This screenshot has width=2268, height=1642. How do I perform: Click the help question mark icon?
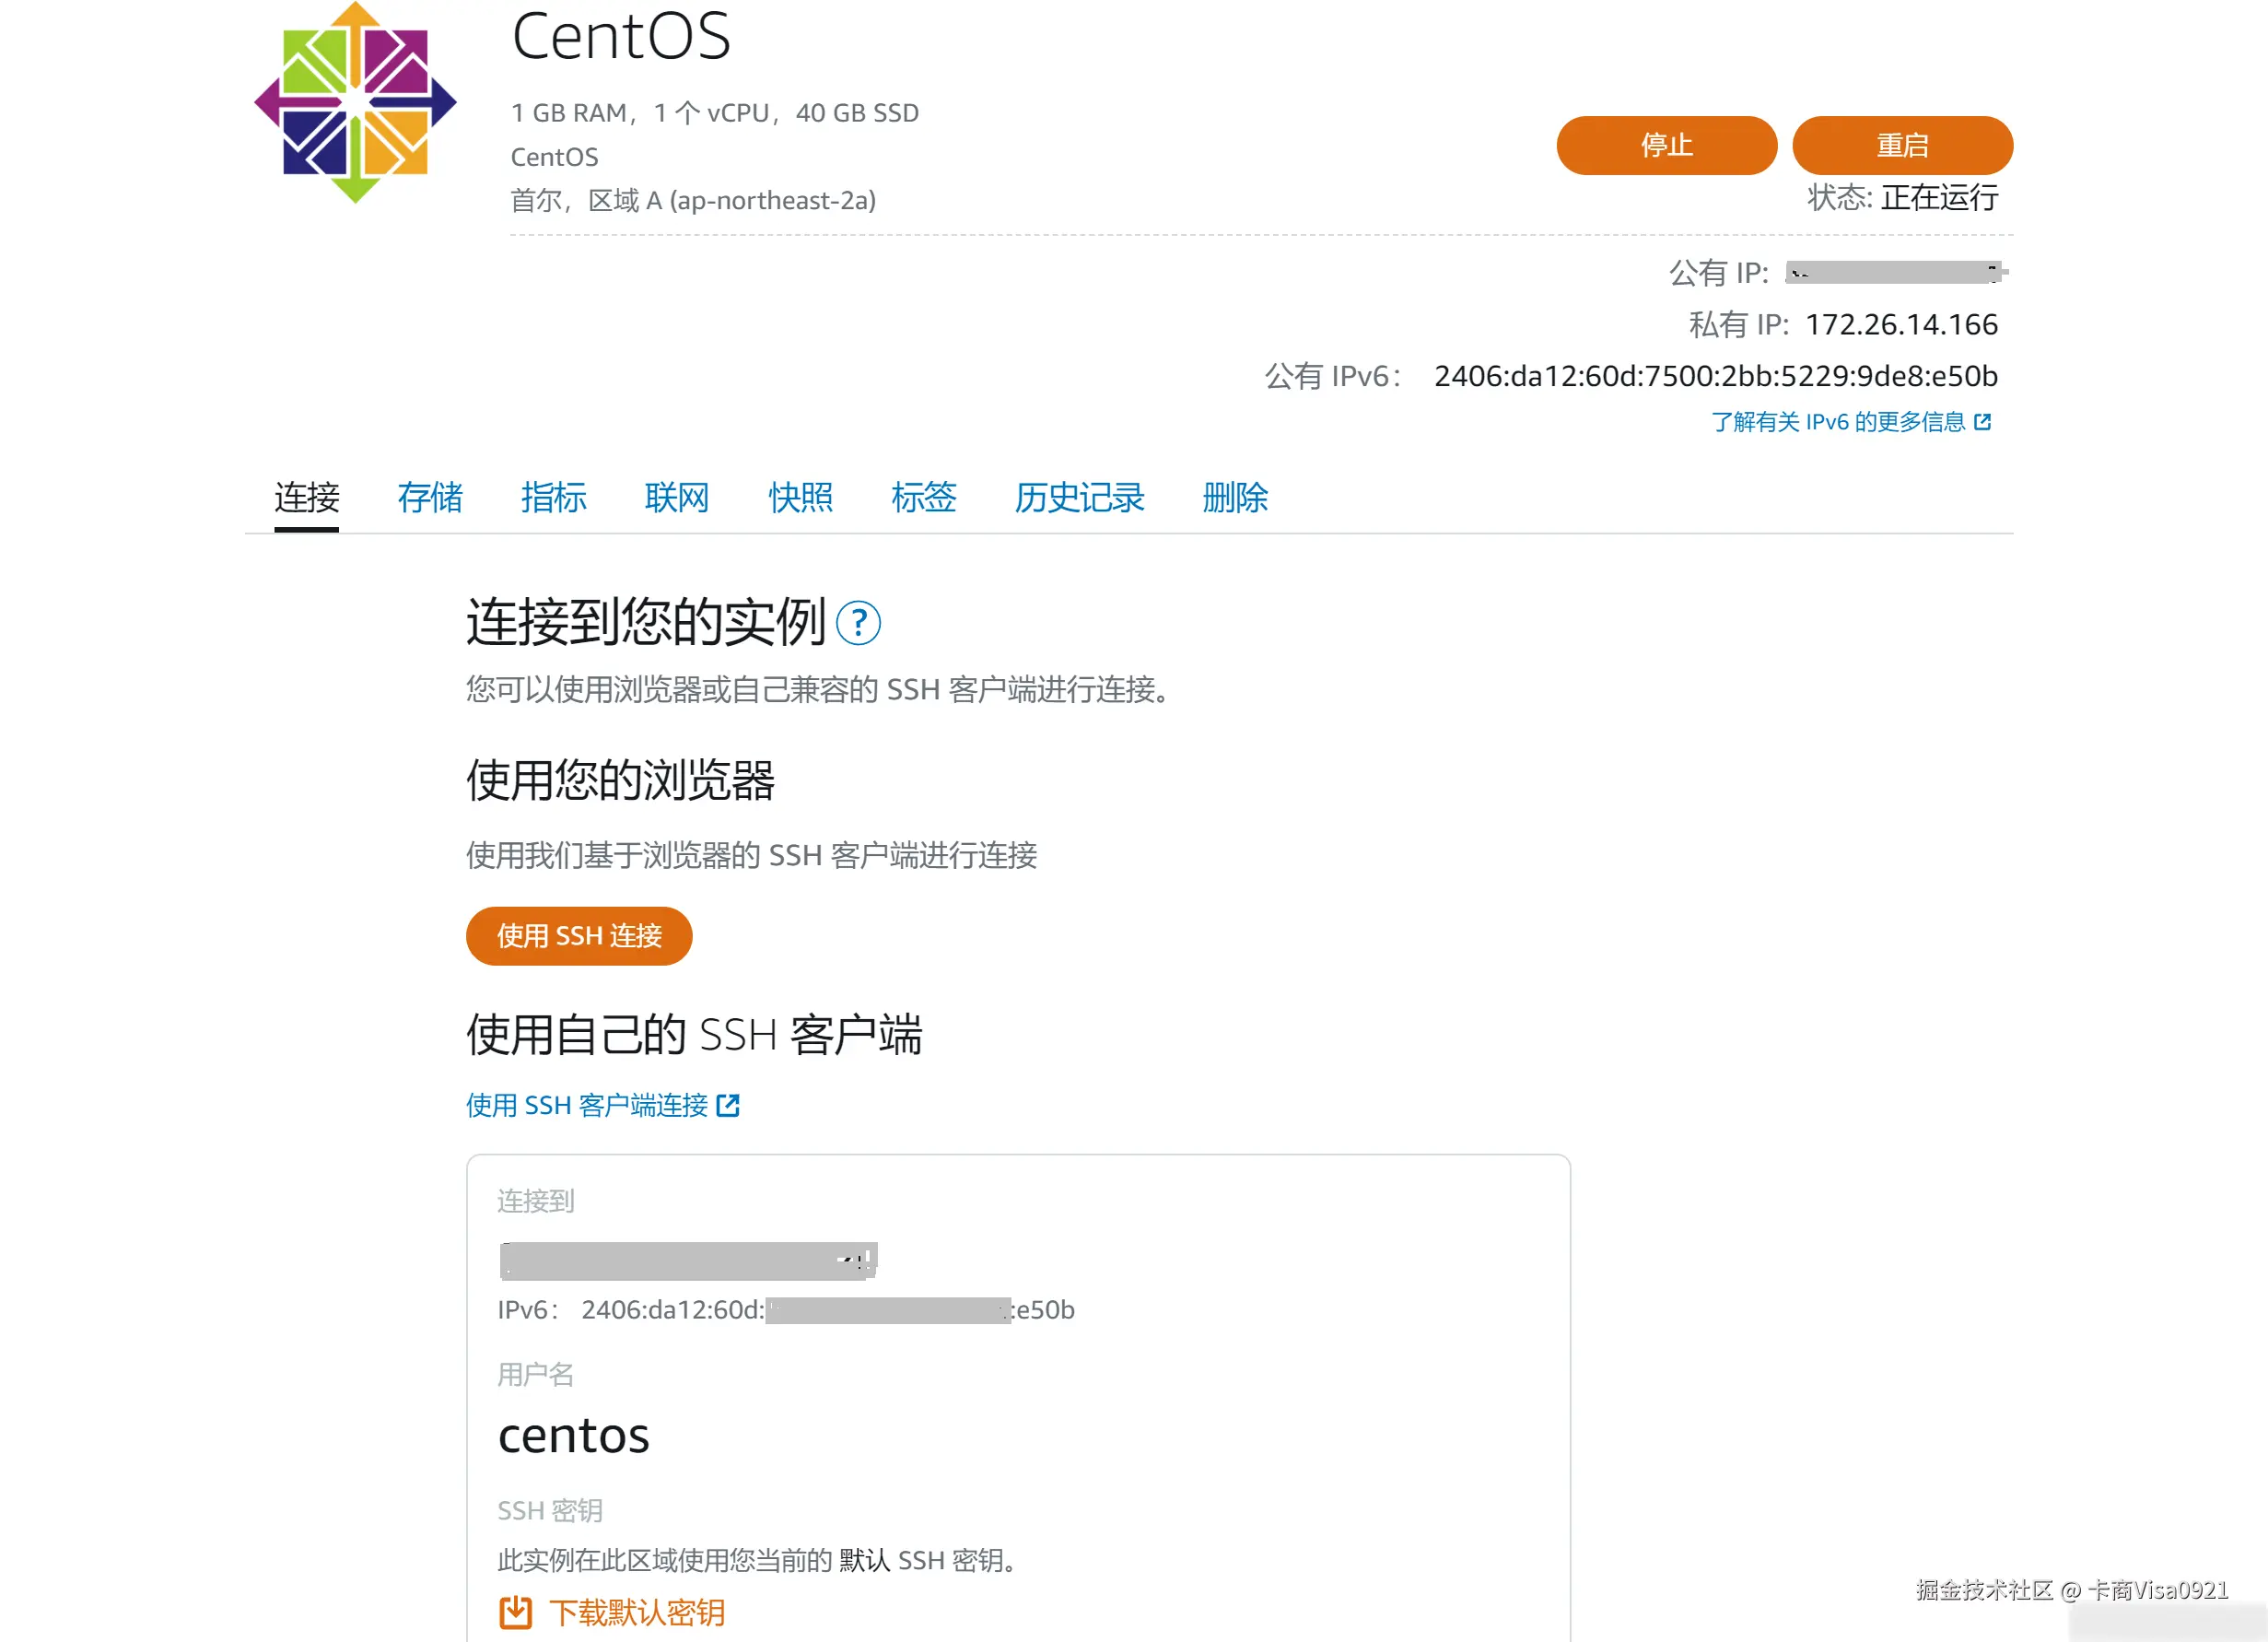(857, 623)
